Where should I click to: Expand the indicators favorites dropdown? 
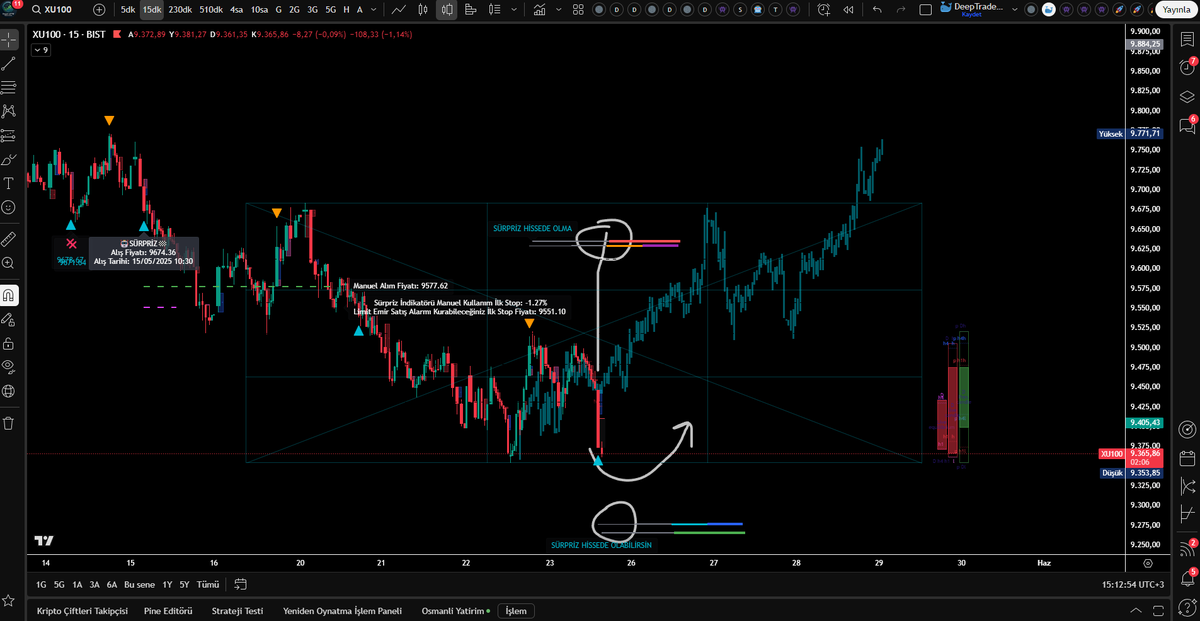coord(558,9)
